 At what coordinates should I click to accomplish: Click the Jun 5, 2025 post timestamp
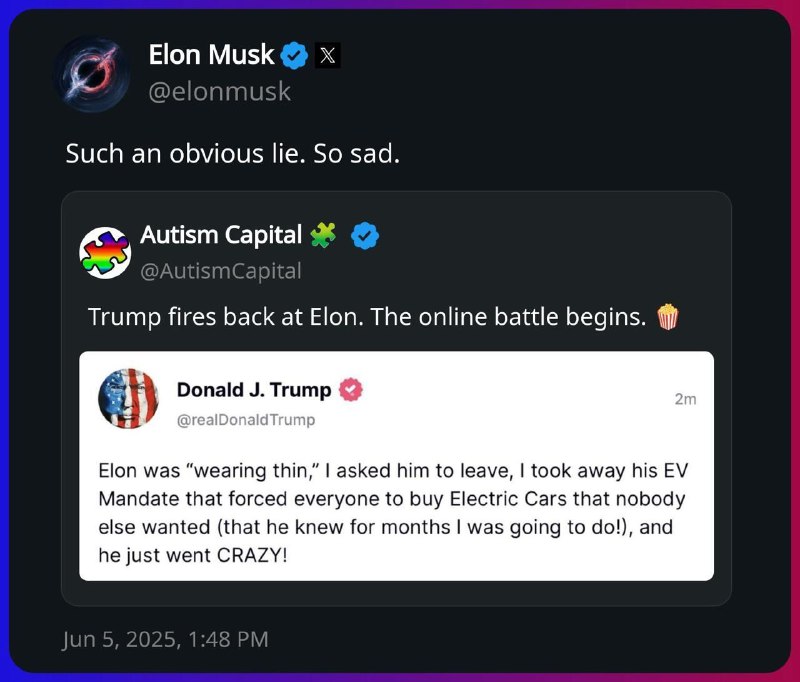(165, 639)
